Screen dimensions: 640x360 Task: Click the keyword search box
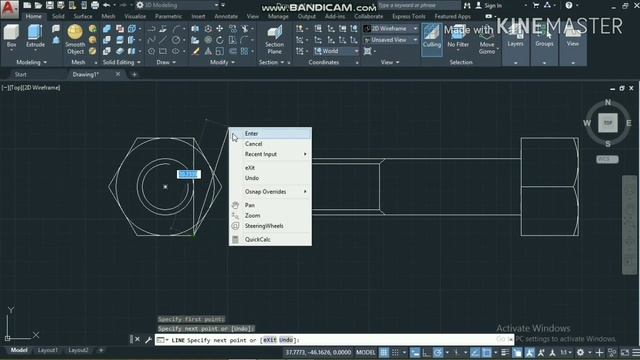pyautogui.click(x=420, y=5)
